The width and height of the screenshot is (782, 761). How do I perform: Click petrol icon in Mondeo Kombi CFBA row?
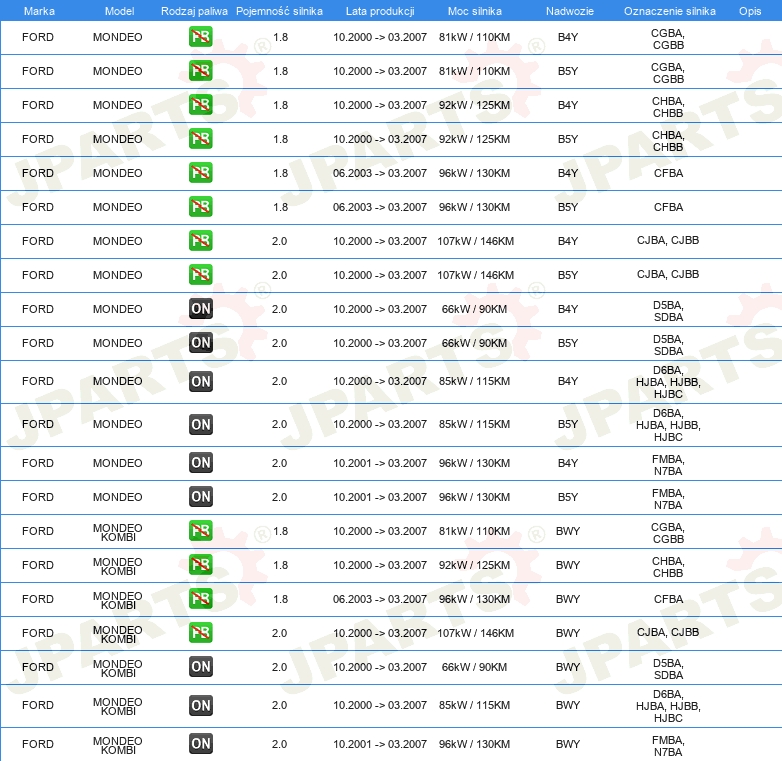(x=200, y=598)
